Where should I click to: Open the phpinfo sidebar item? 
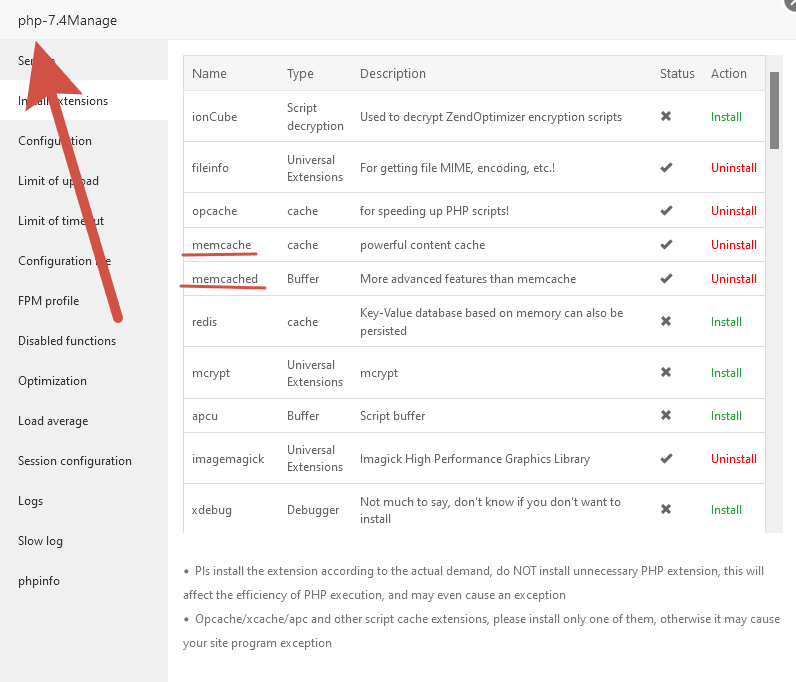[41, 581]
